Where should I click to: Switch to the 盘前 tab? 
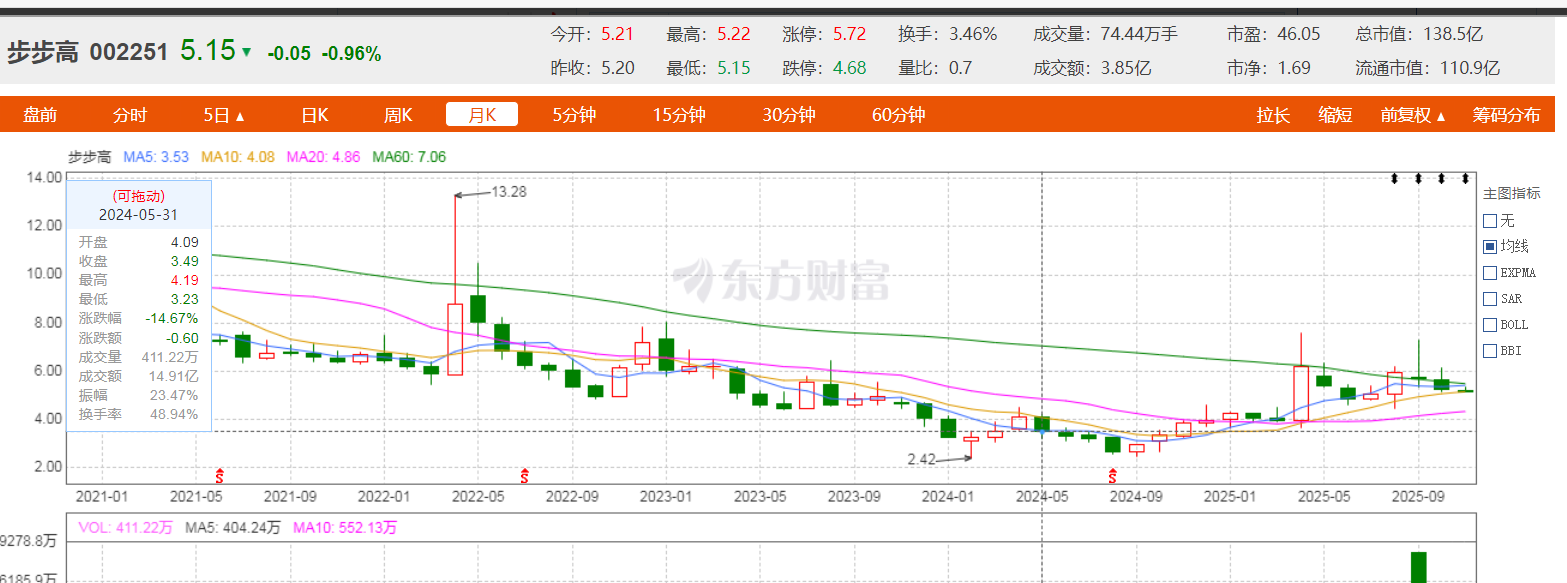(x=41, y=115)
